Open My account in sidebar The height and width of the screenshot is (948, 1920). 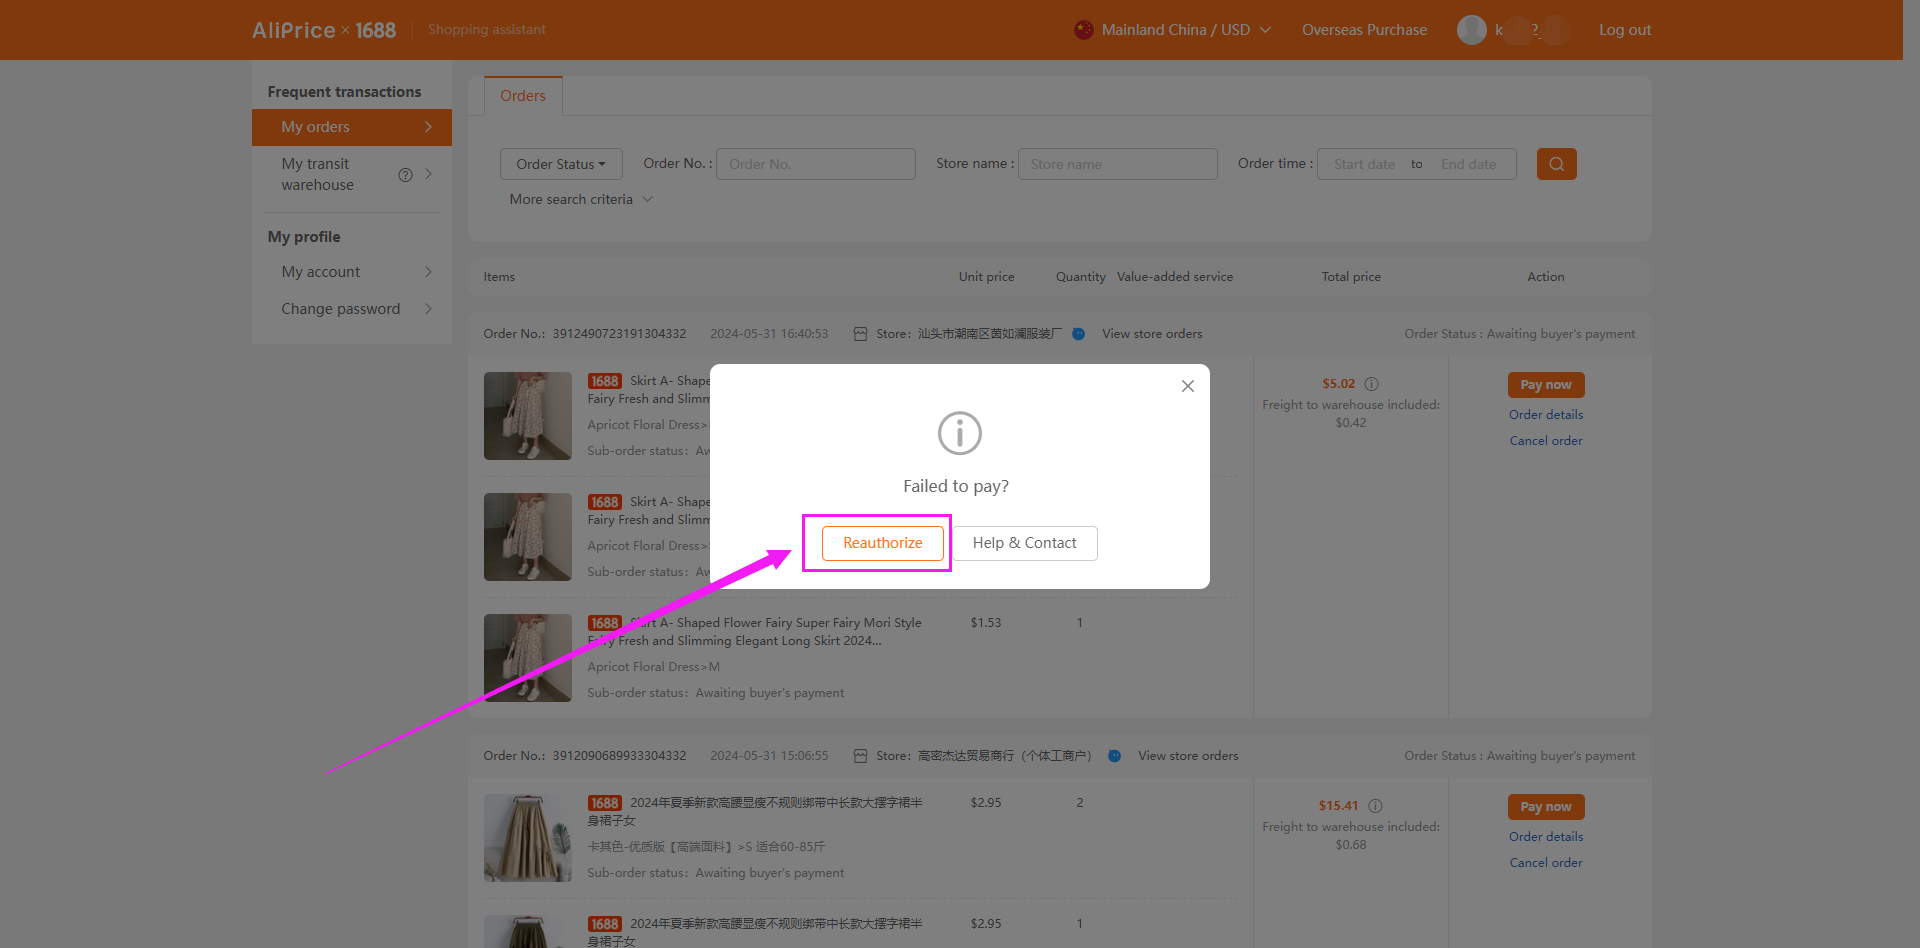(352, 272)
